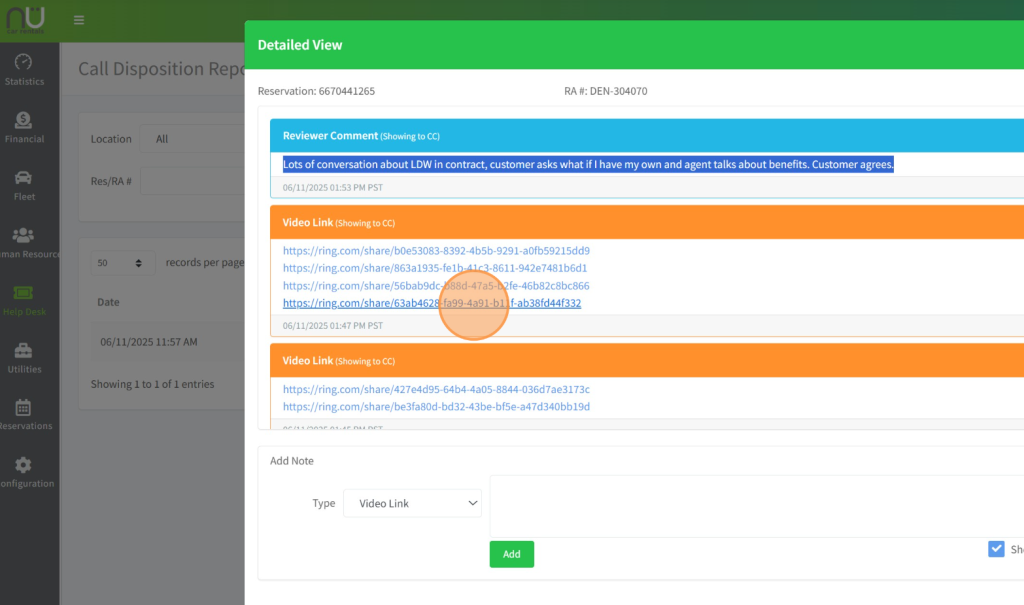Open the Help Desk sidebar icon
The image size is (1024, 605).
[24, 293]
